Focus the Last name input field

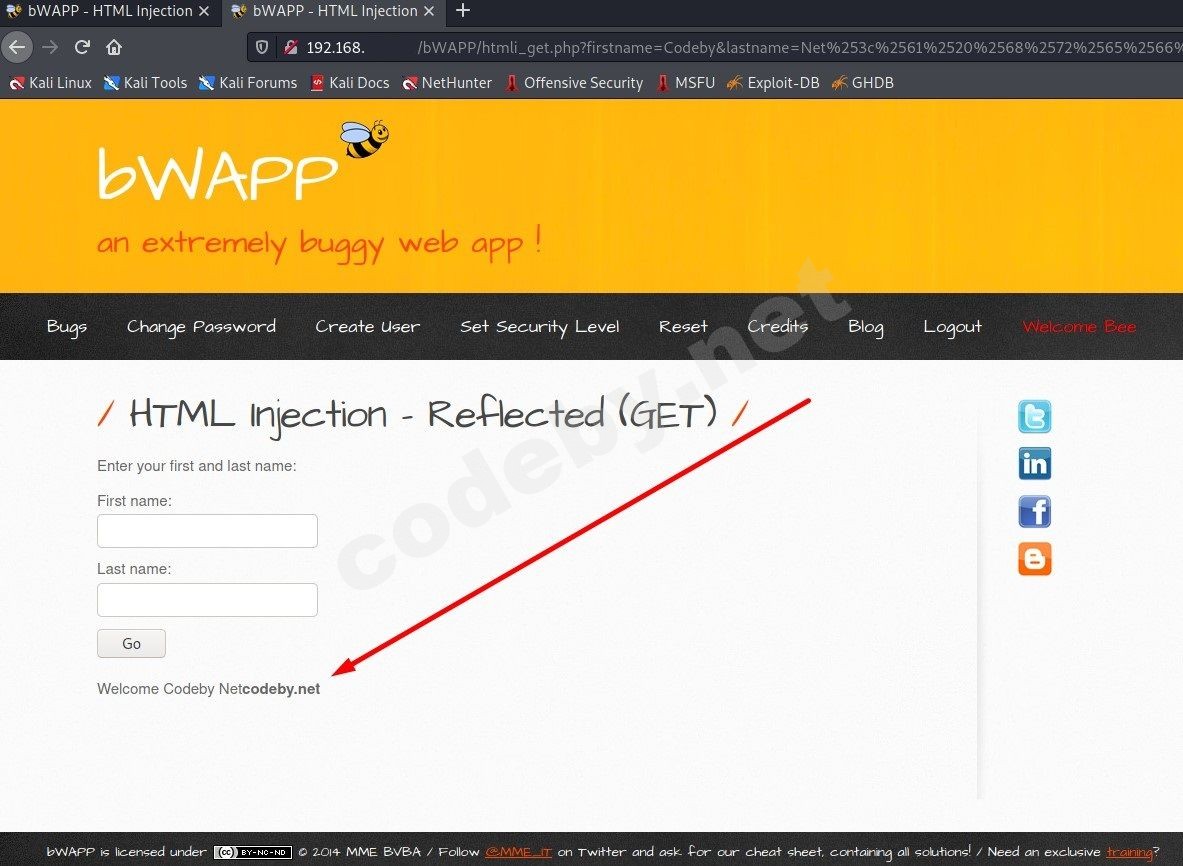point(207,600)
